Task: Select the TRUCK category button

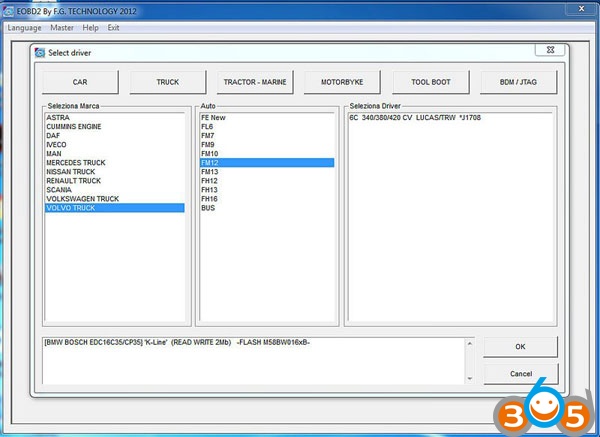Action: (x=168, y=82)
